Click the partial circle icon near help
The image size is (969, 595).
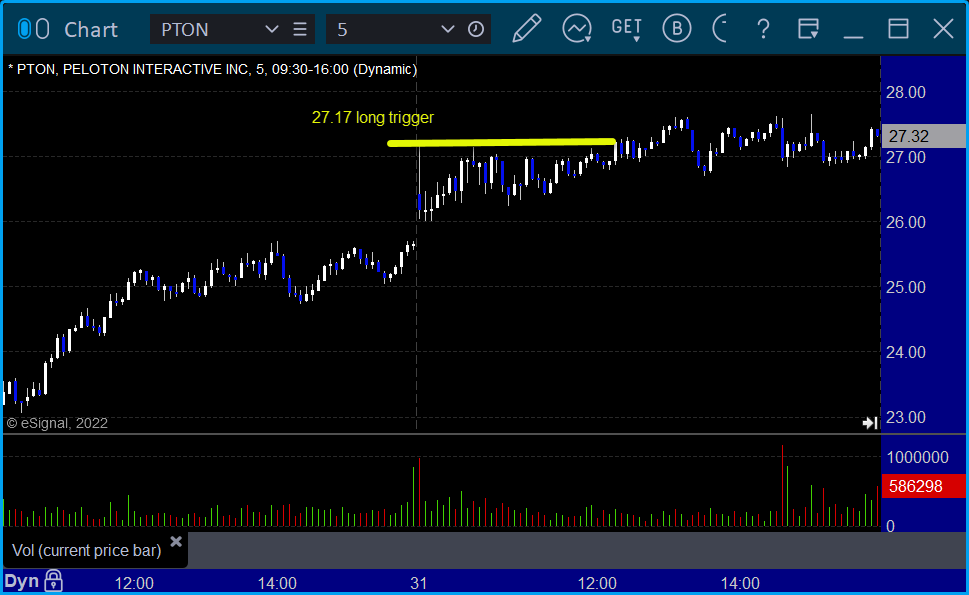tap(720, 29)
